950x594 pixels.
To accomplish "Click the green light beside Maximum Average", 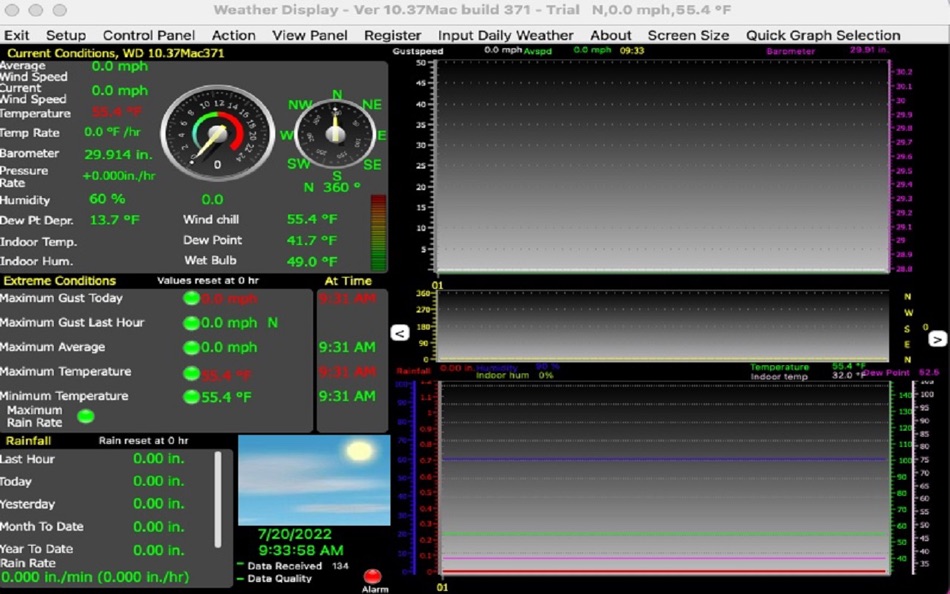I will [x=191, y=347].
